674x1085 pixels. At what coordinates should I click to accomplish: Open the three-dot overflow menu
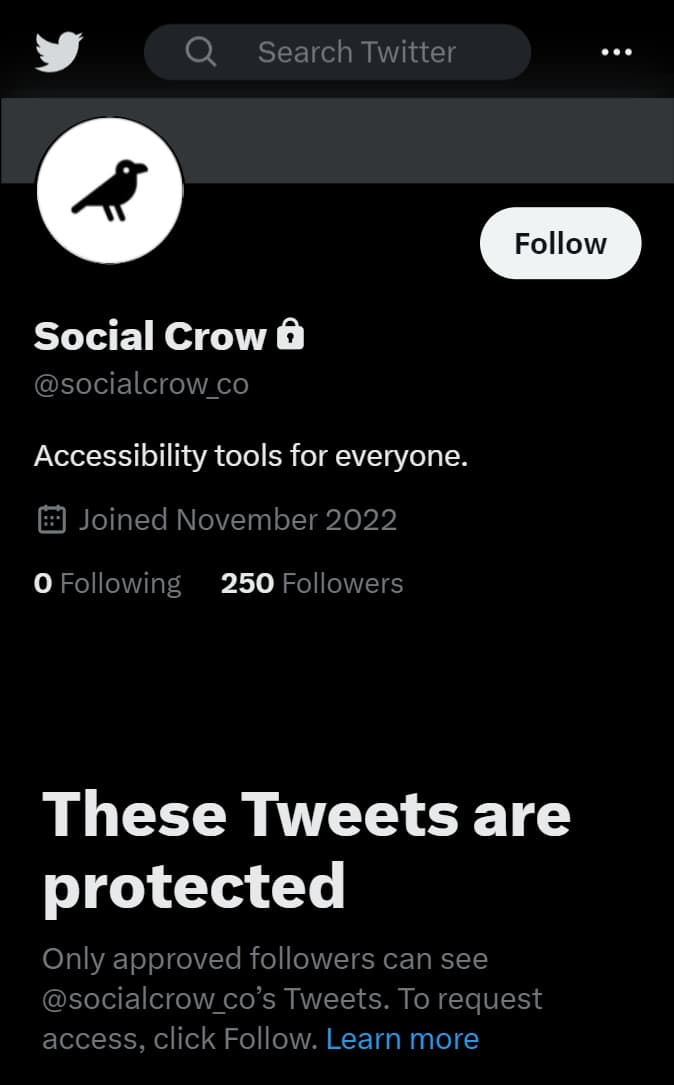(617, 51)
